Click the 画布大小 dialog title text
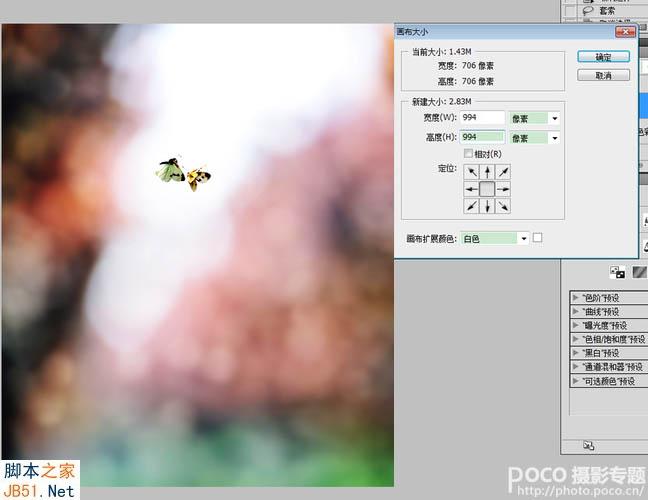This screenshot has height=500, width=648. coord(412,32)
